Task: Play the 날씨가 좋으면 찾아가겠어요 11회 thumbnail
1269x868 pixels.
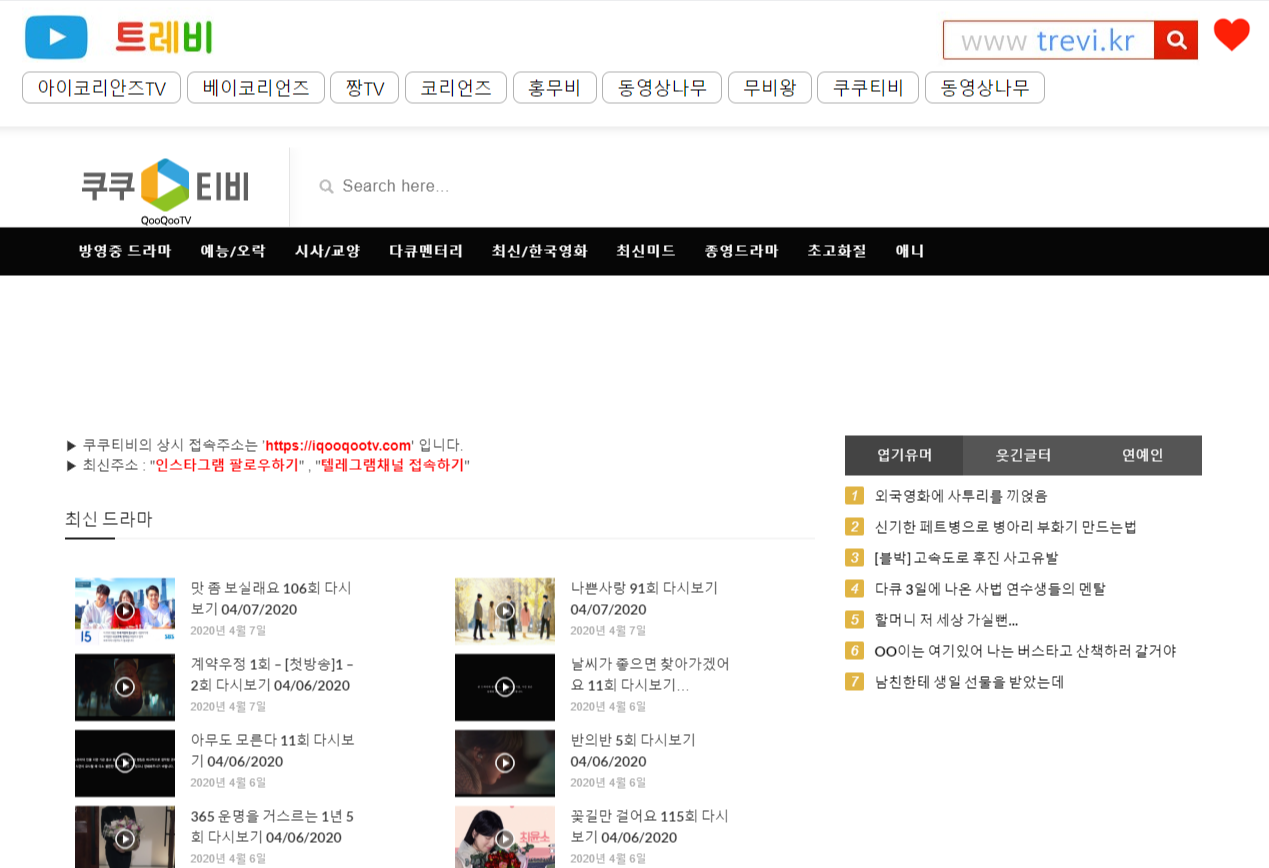Action: click(505, 687)
